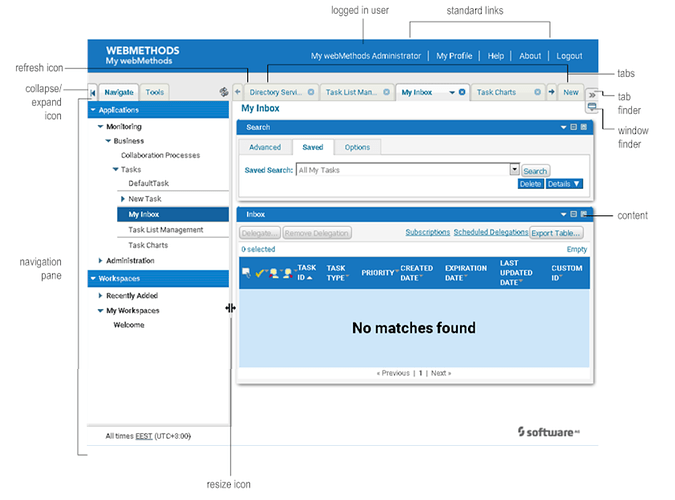The height and width of the screenshot is (500, 675).
Task: Click the pane resize icon
Action: pos(230,308)
